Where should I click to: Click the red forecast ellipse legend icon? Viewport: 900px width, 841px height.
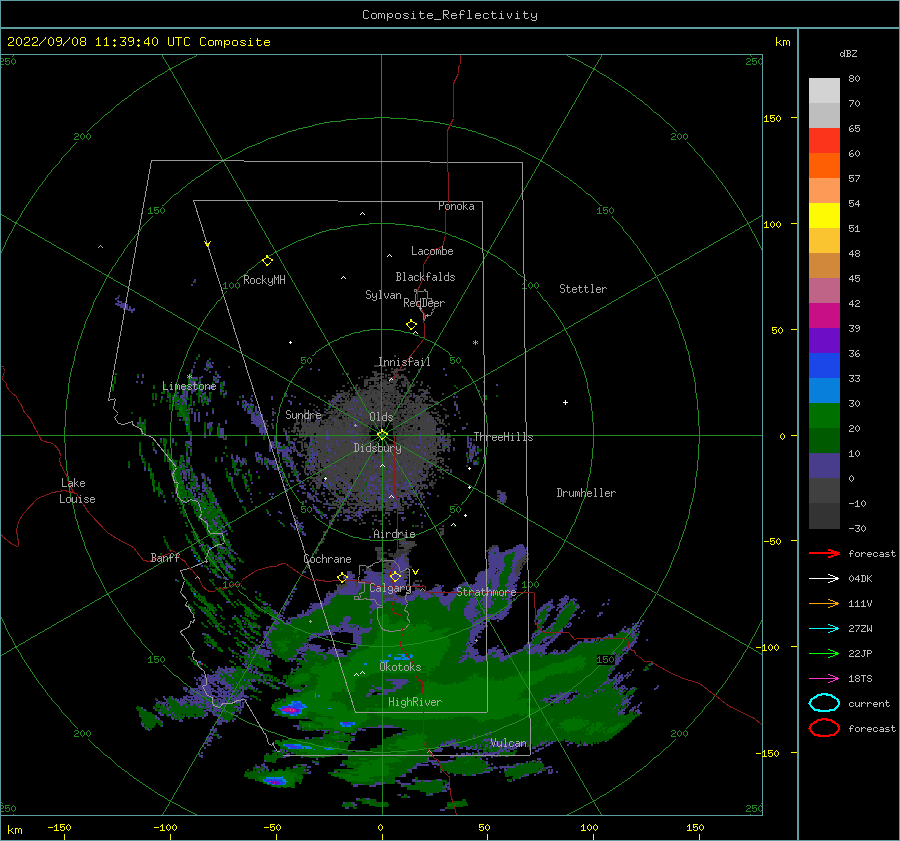824,728
